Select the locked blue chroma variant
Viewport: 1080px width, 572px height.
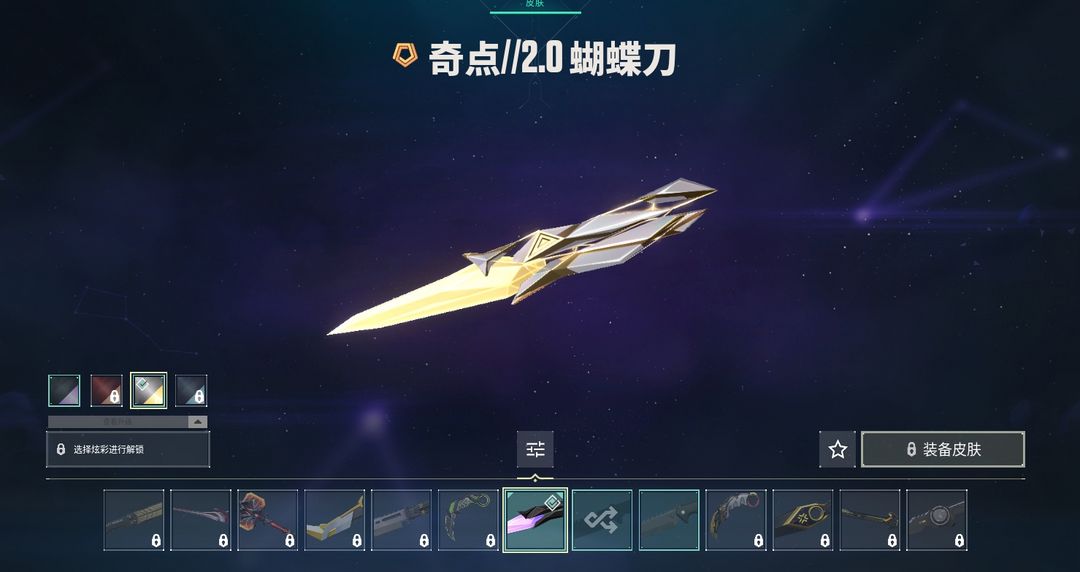click(x=191, y=391)
